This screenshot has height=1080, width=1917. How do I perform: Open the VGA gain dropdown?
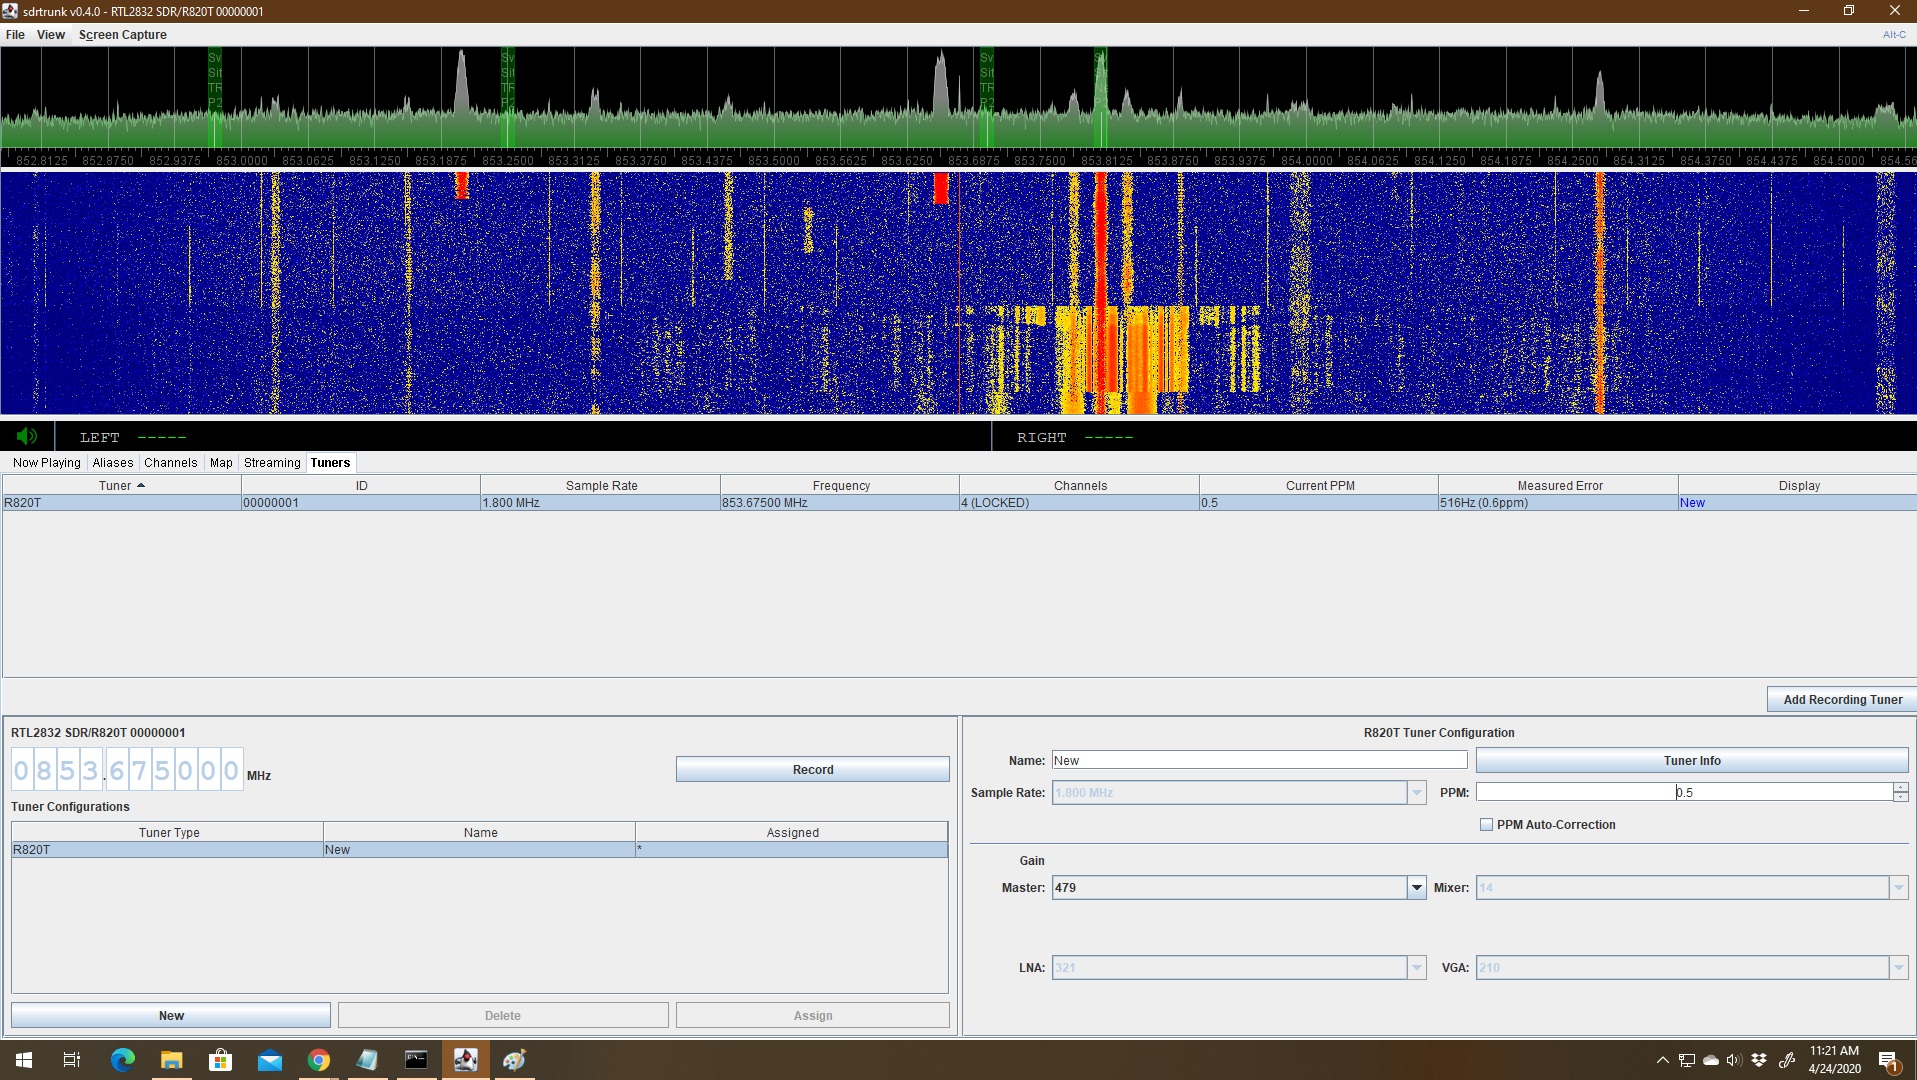pyautogui.click(x=1898, y=967)
